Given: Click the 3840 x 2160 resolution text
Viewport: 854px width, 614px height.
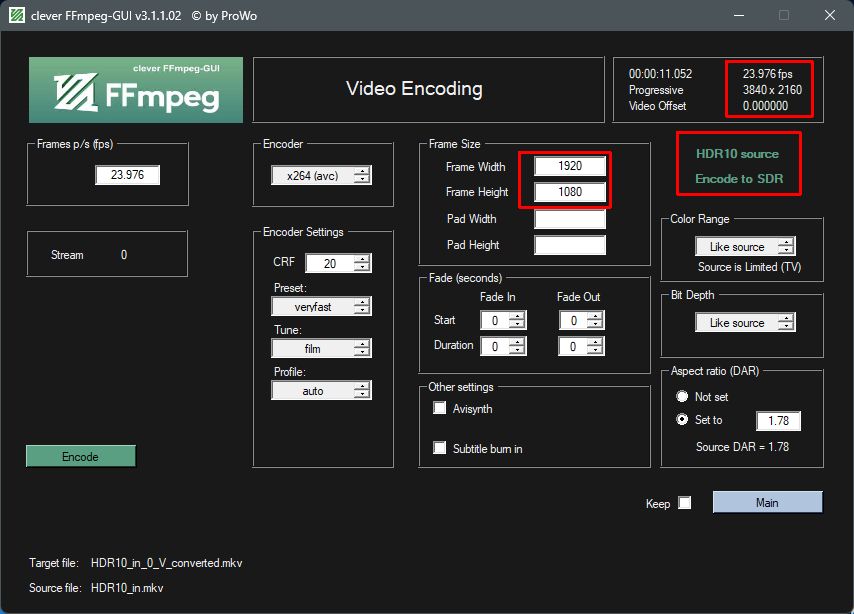Looking at the screenshot, I should coord(772,90).
